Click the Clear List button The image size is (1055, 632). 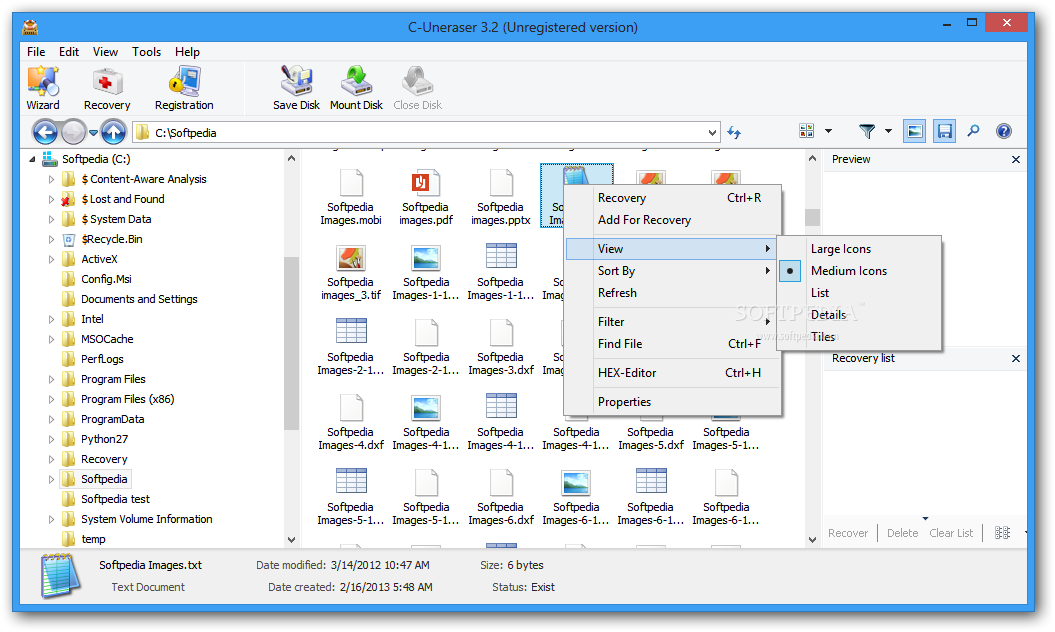click(951, 533)
